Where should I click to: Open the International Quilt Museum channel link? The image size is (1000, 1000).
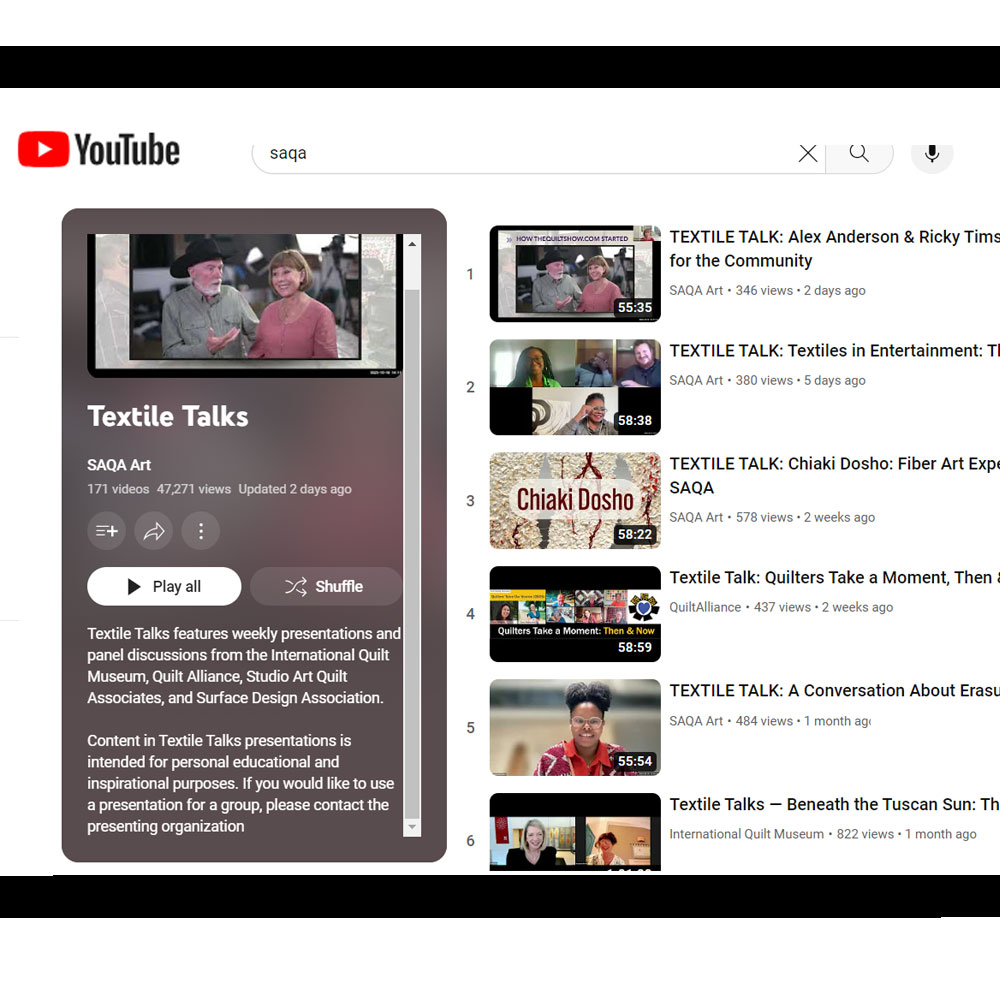click(747, 834)
